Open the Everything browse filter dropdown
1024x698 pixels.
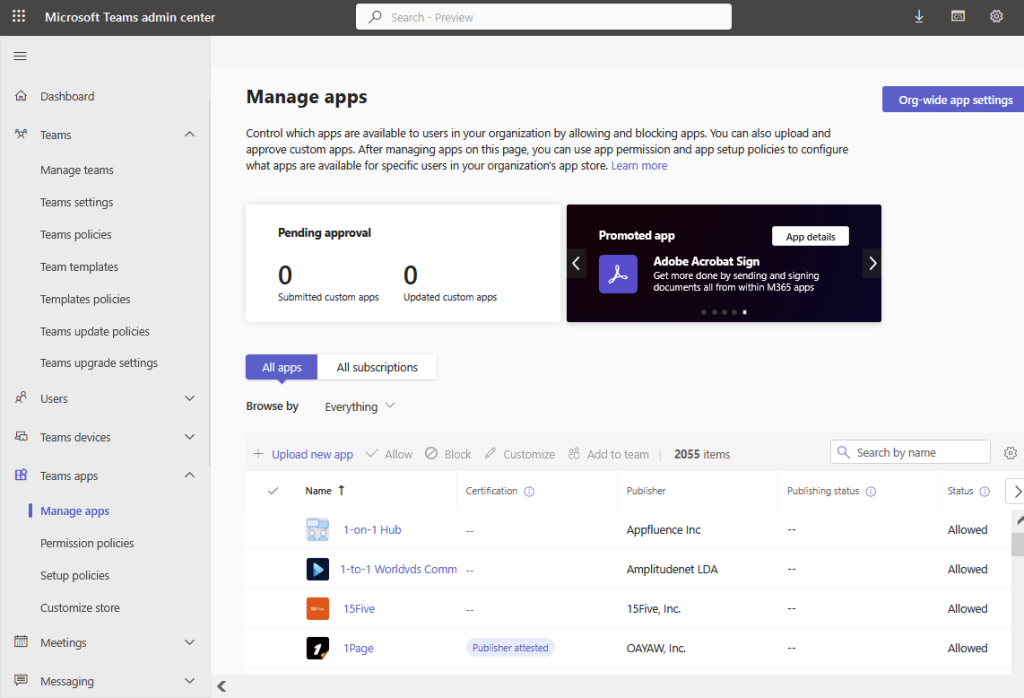(358, 406)
